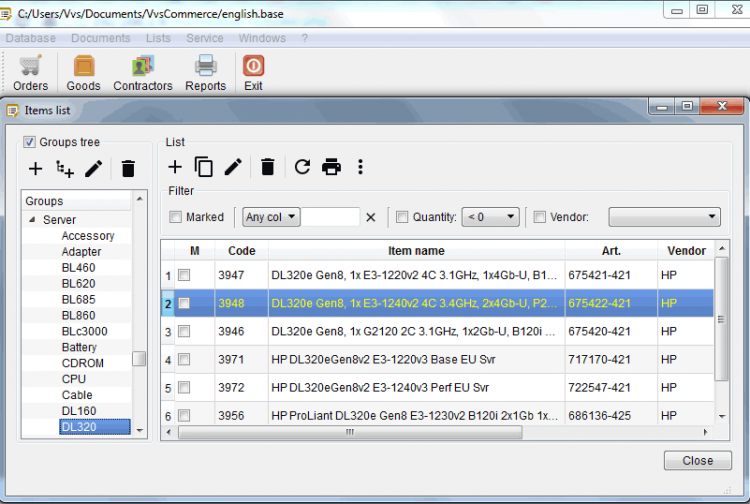Add a subgroup in Groups tree toolbar
Image resolution: width=750 pixels, height=504 pixels.
pyautogui.click(x=65, y=169)
